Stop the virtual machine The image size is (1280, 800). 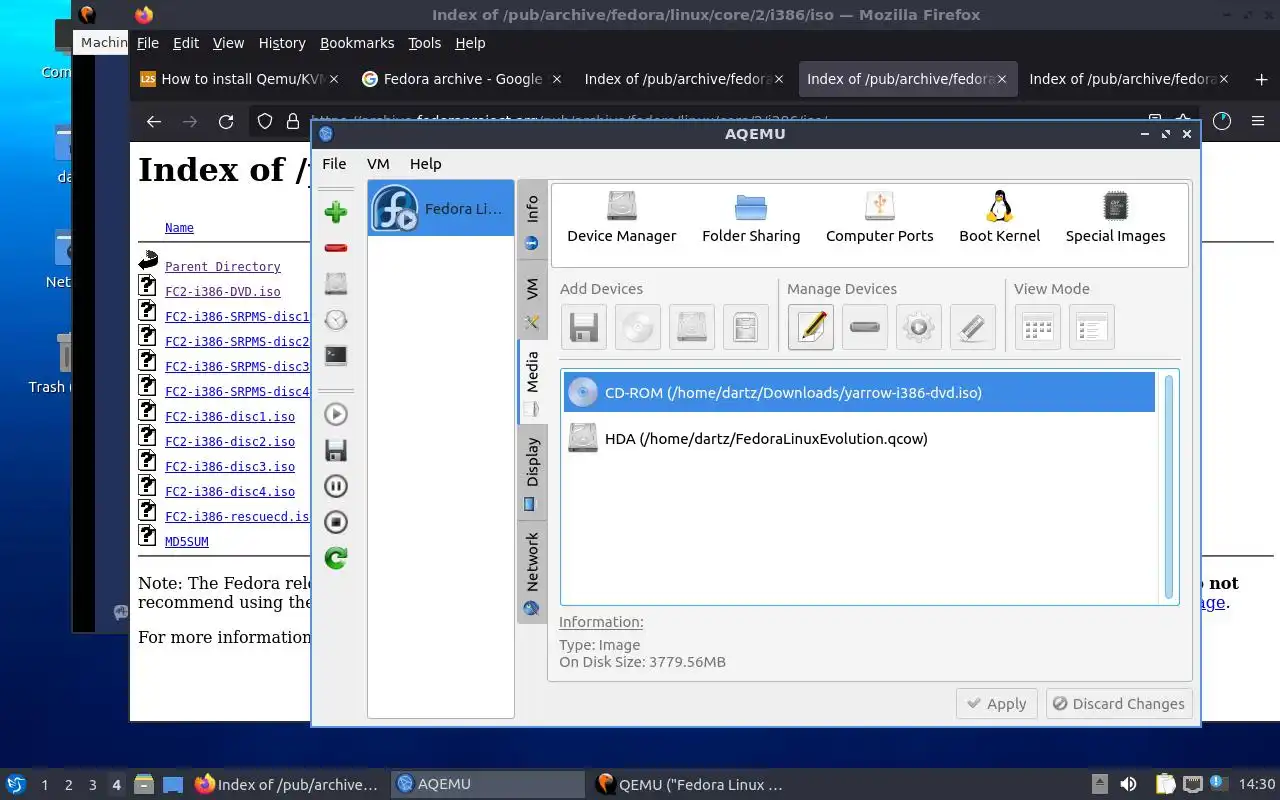(x=336, y=522)
